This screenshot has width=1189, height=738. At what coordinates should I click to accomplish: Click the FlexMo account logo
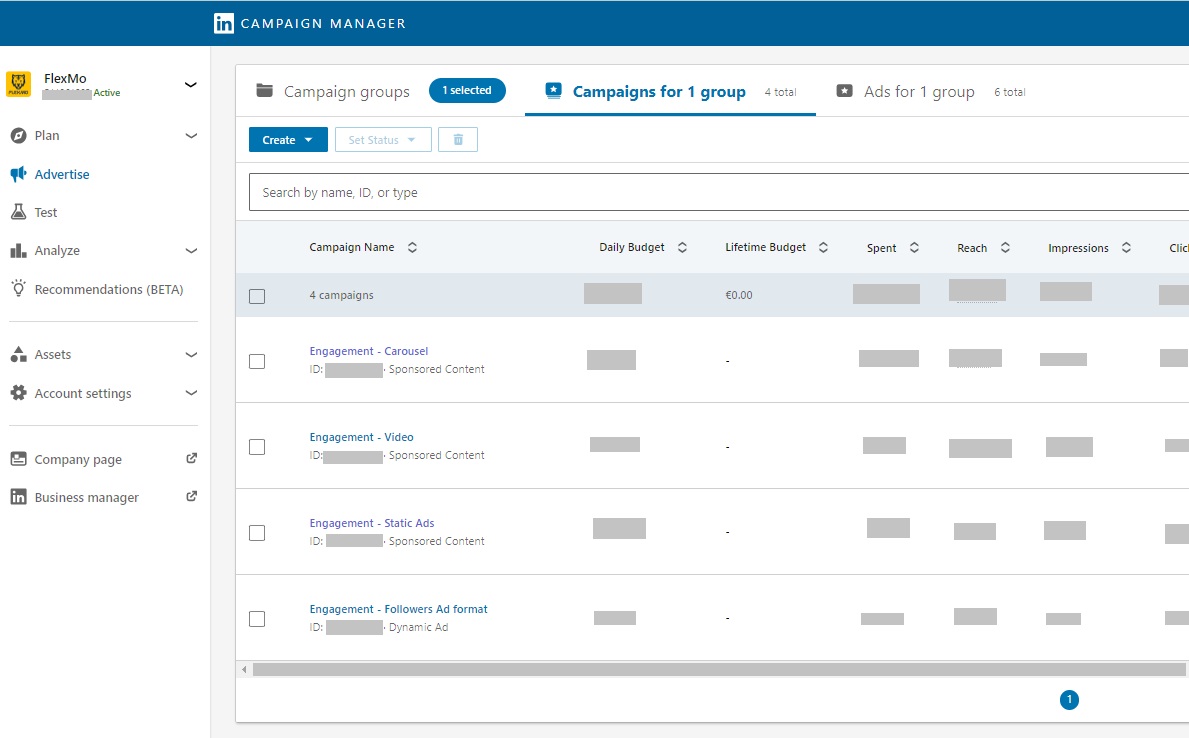[x=19, y=84]
